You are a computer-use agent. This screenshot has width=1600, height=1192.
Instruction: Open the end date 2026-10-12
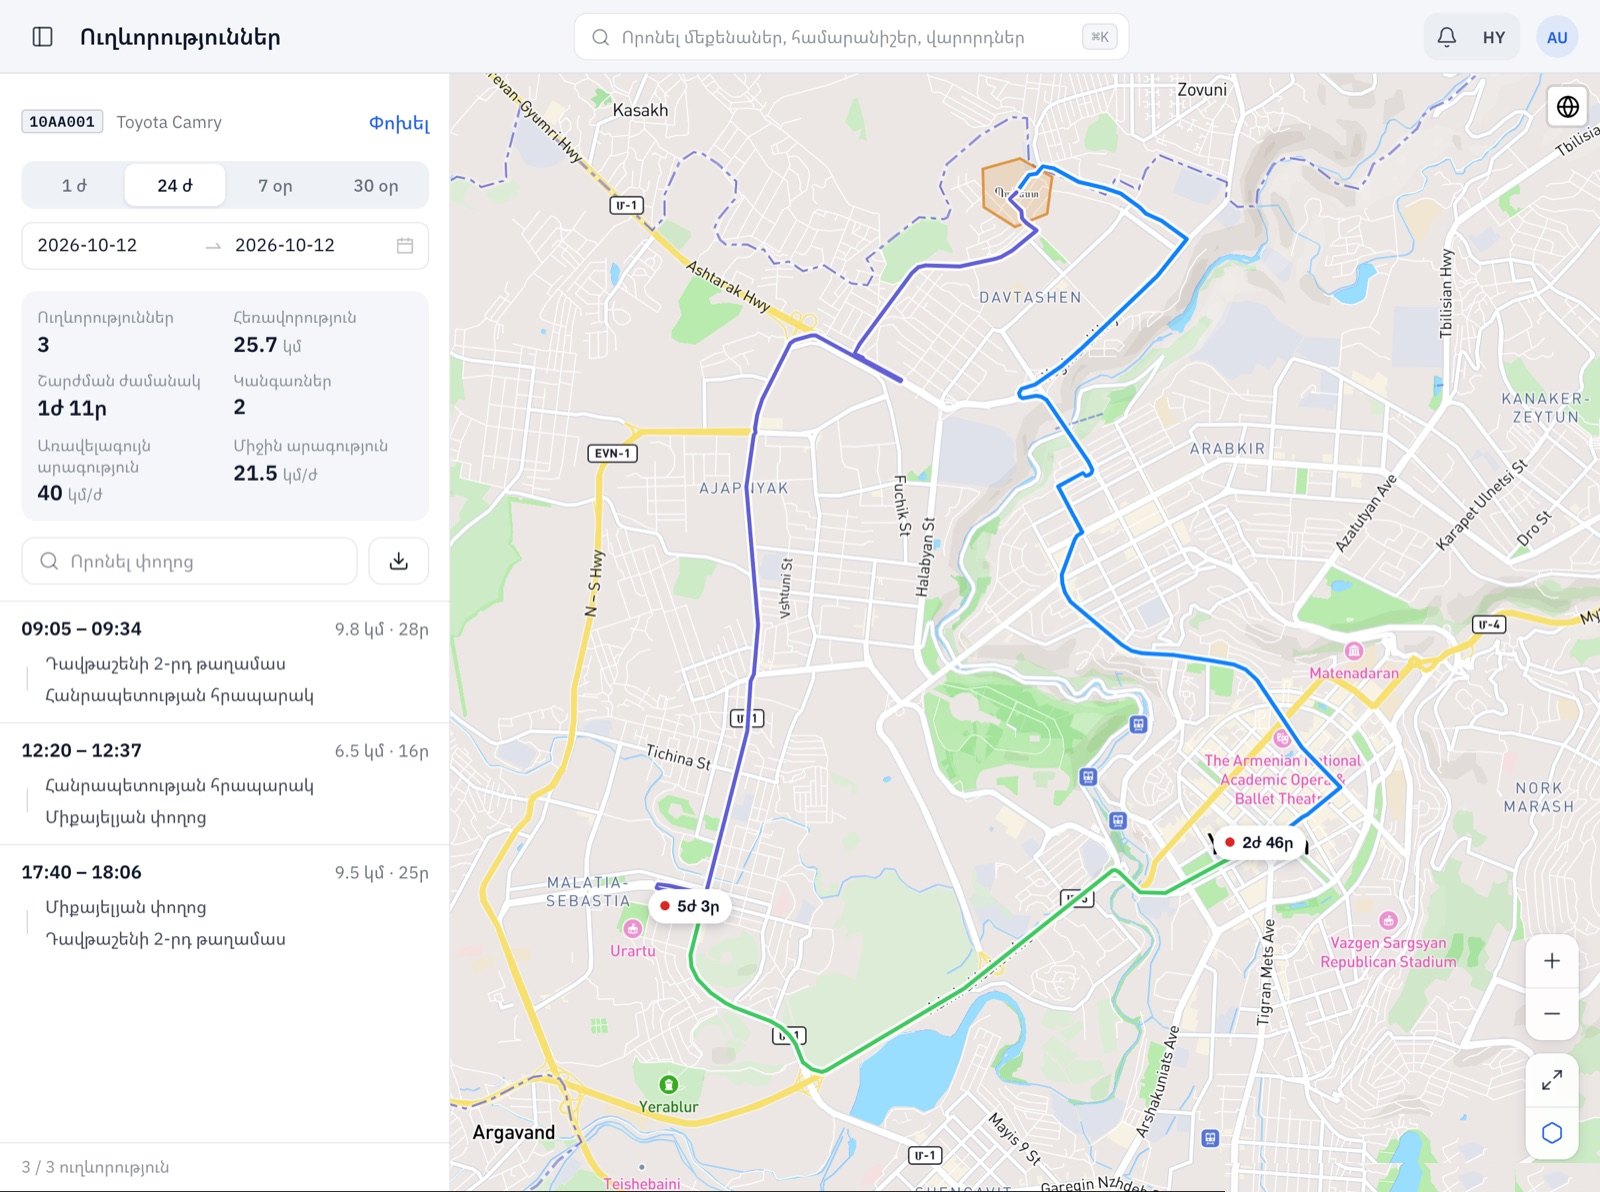click(285, 245)
